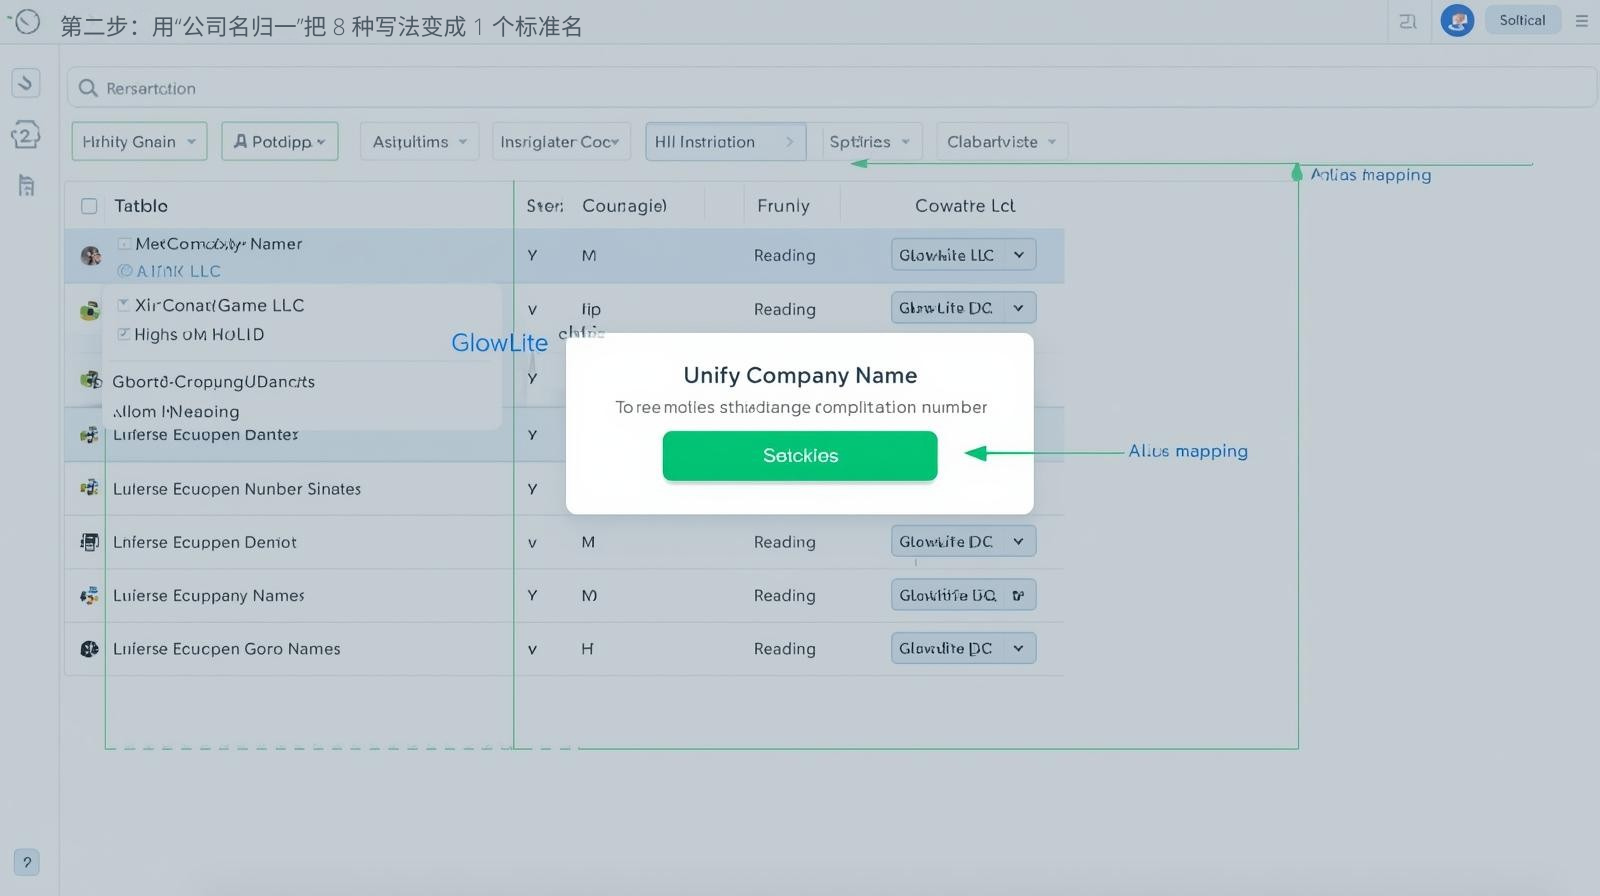Click the user avatar icon in header
The height and width of the screenshot is (896, 1600).
(1457, 21)
